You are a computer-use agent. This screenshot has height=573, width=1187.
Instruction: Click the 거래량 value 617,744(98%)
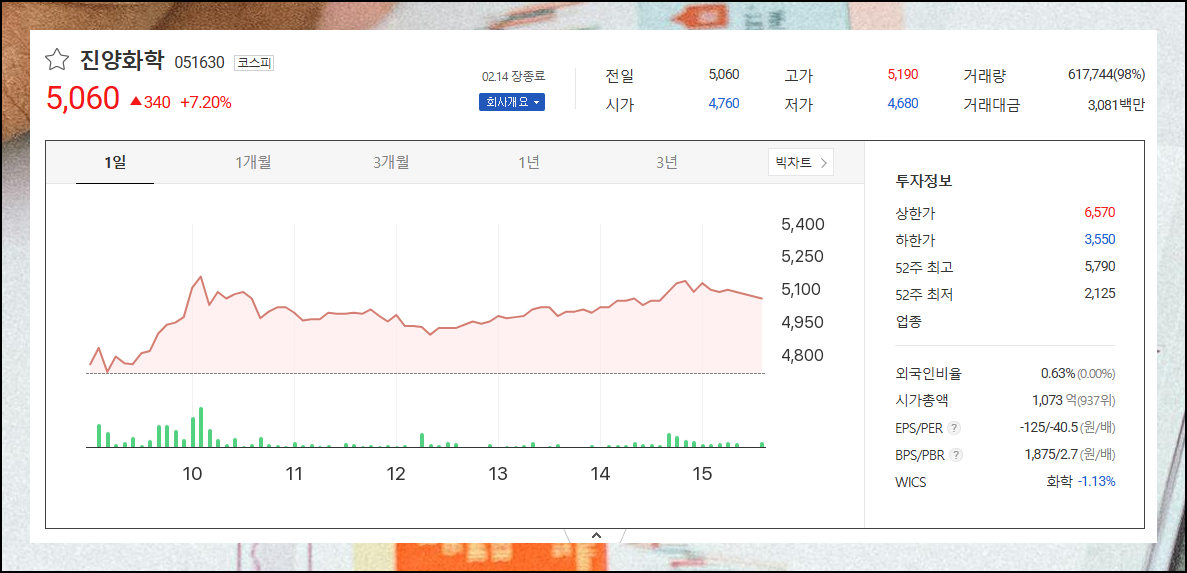pyautogui.click(x=1106, y=75)
